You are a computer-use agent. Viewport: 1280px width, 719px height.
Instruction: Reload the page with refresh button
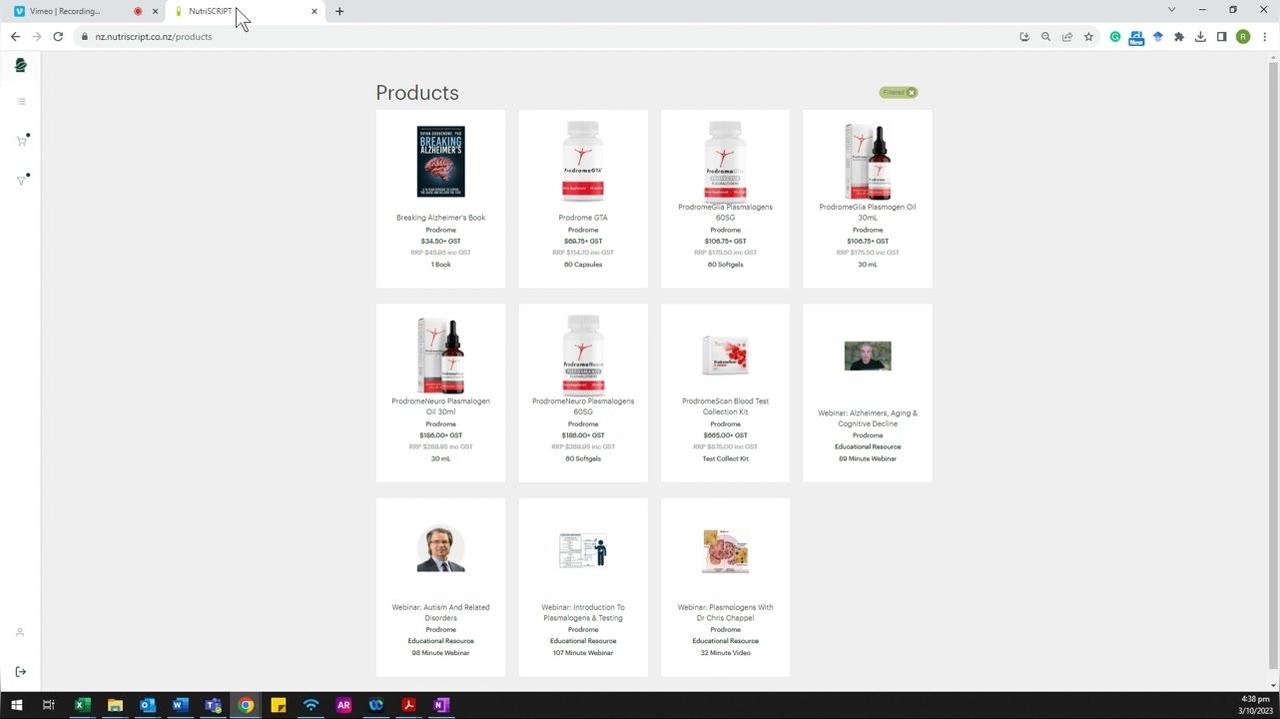click(x=58, y=37)
